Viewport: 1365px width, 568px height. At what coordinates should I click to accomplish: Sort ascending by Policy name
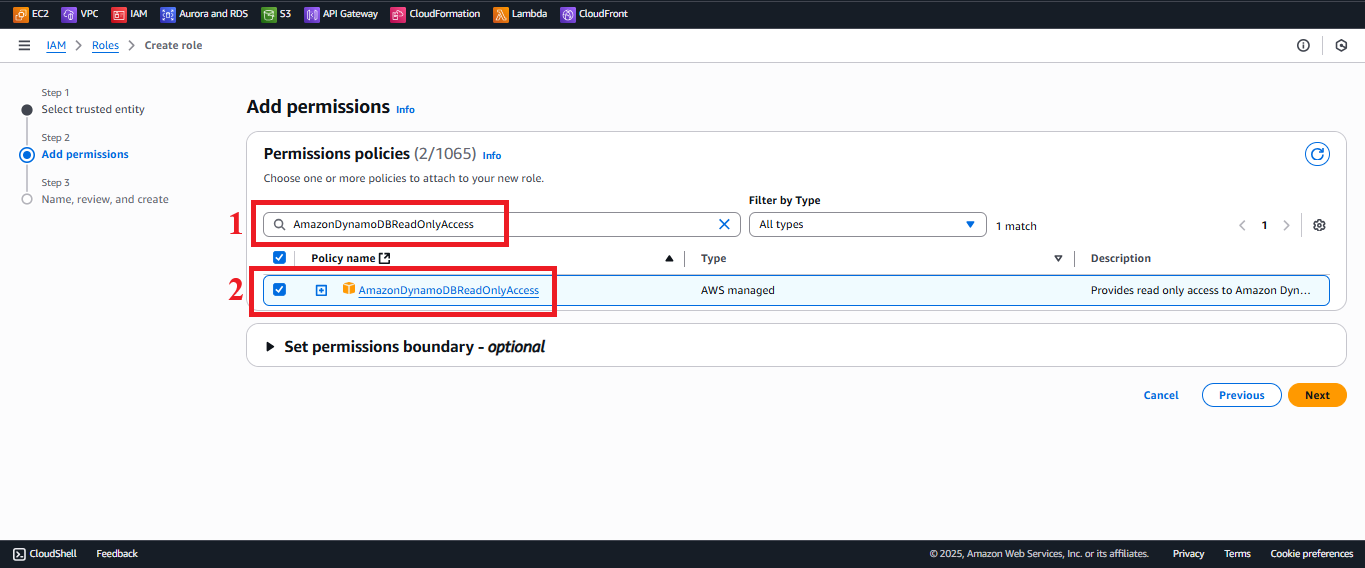[x=669, y=258]
